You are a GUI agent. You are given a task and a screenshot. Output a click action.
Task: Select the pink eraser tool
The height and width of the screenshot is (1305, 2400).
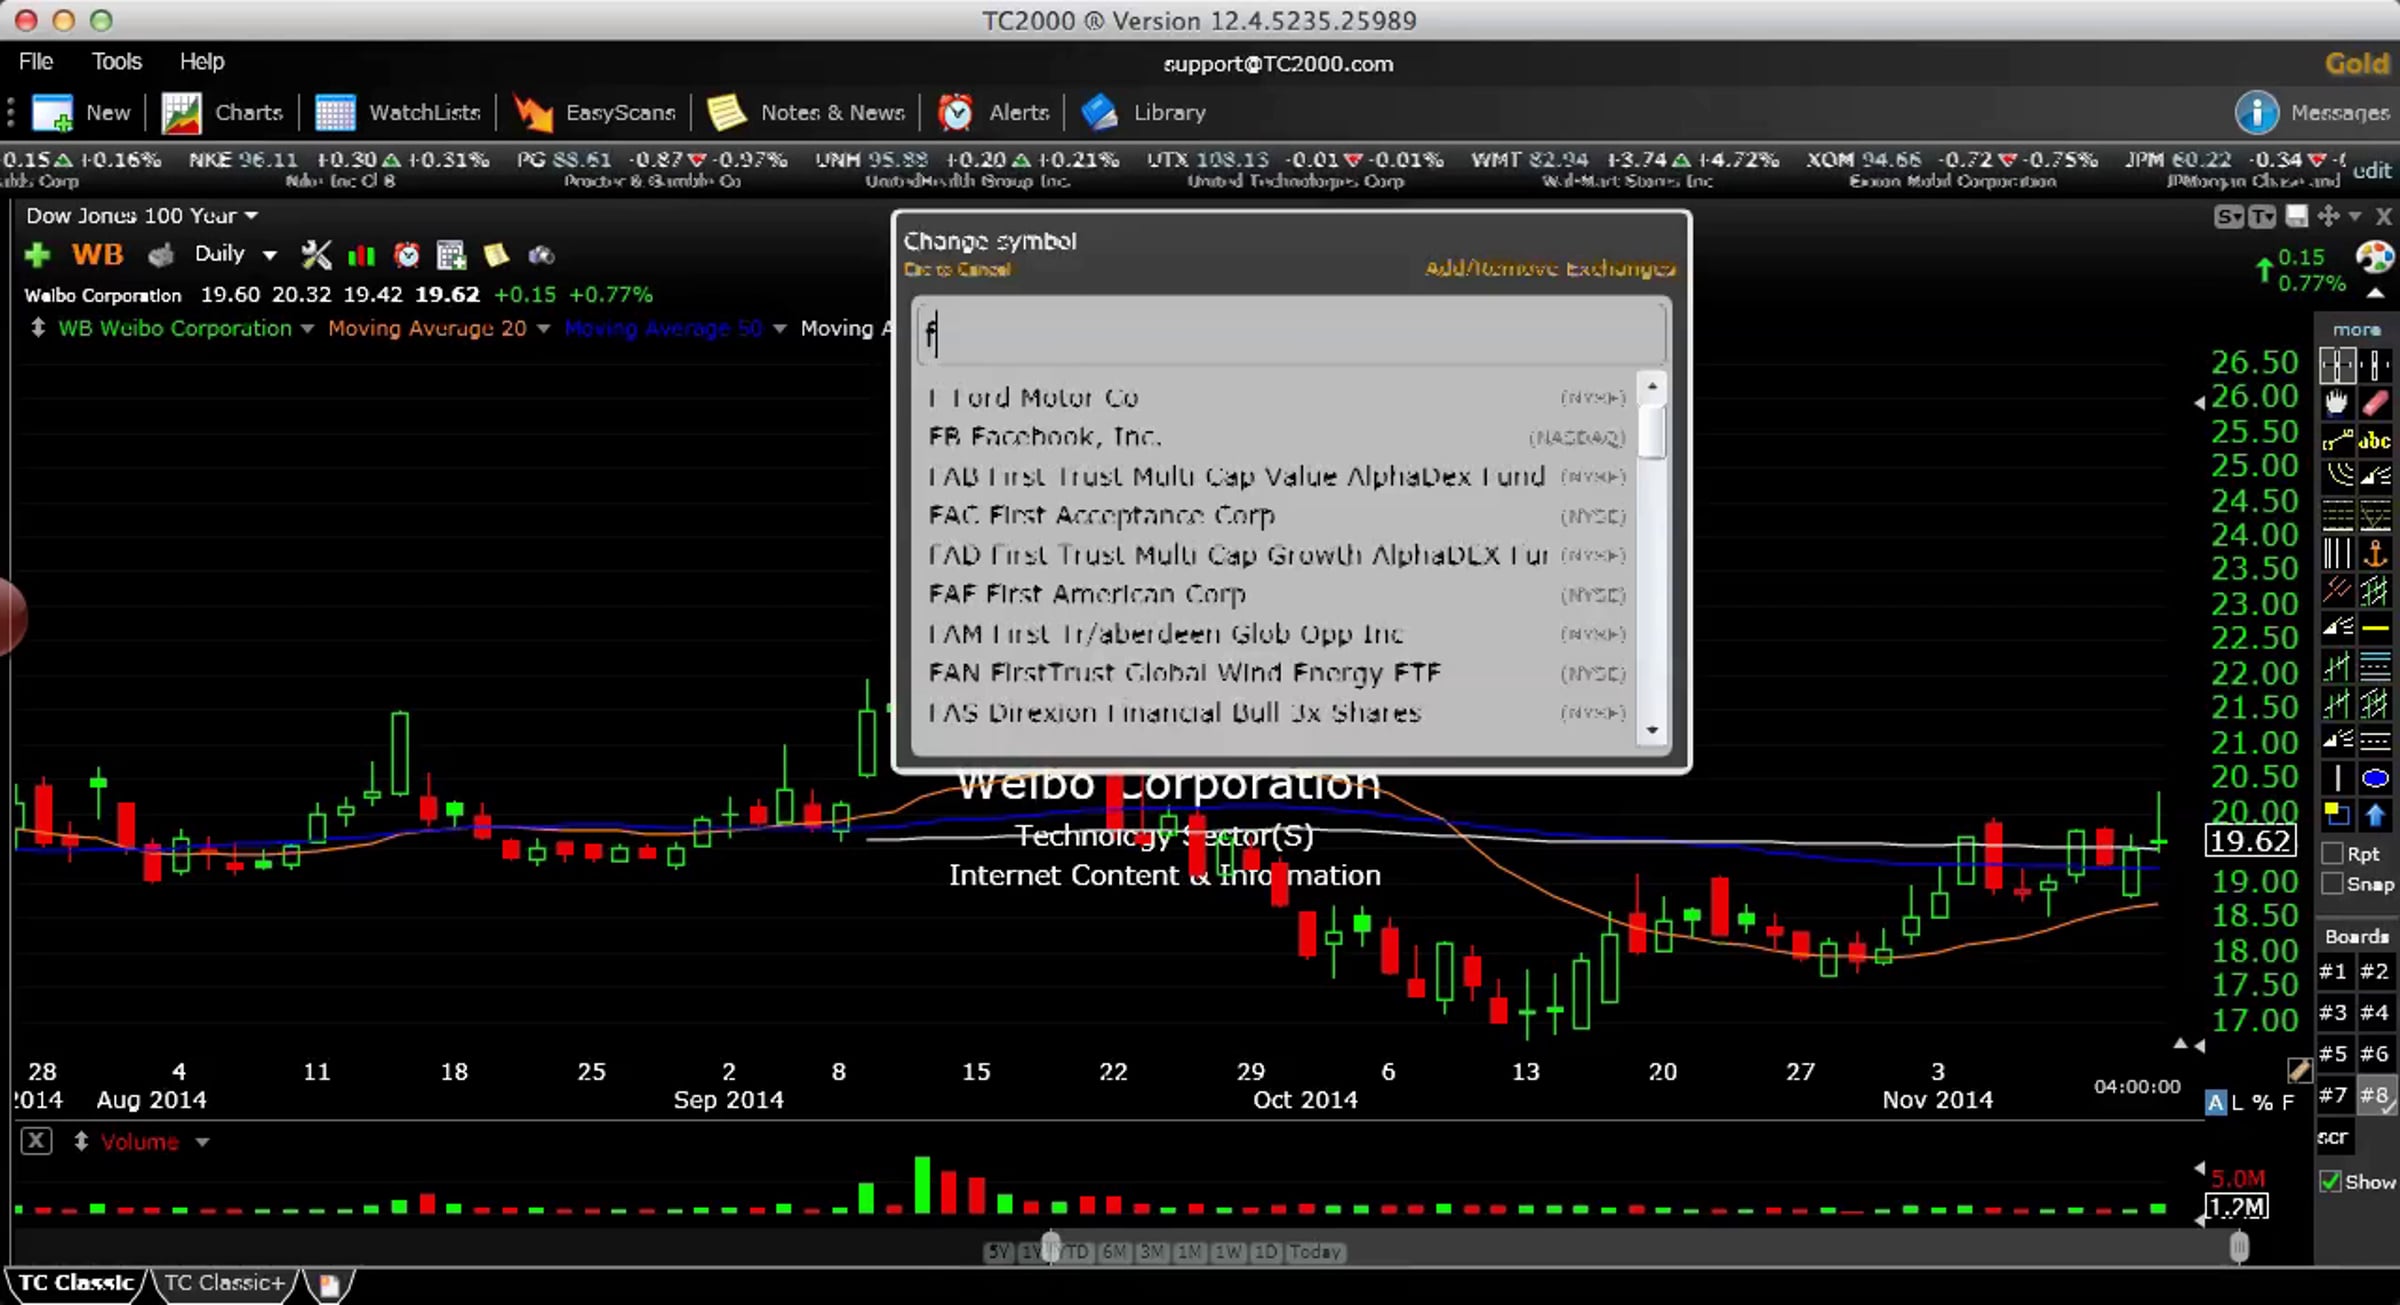[2375, 403]
